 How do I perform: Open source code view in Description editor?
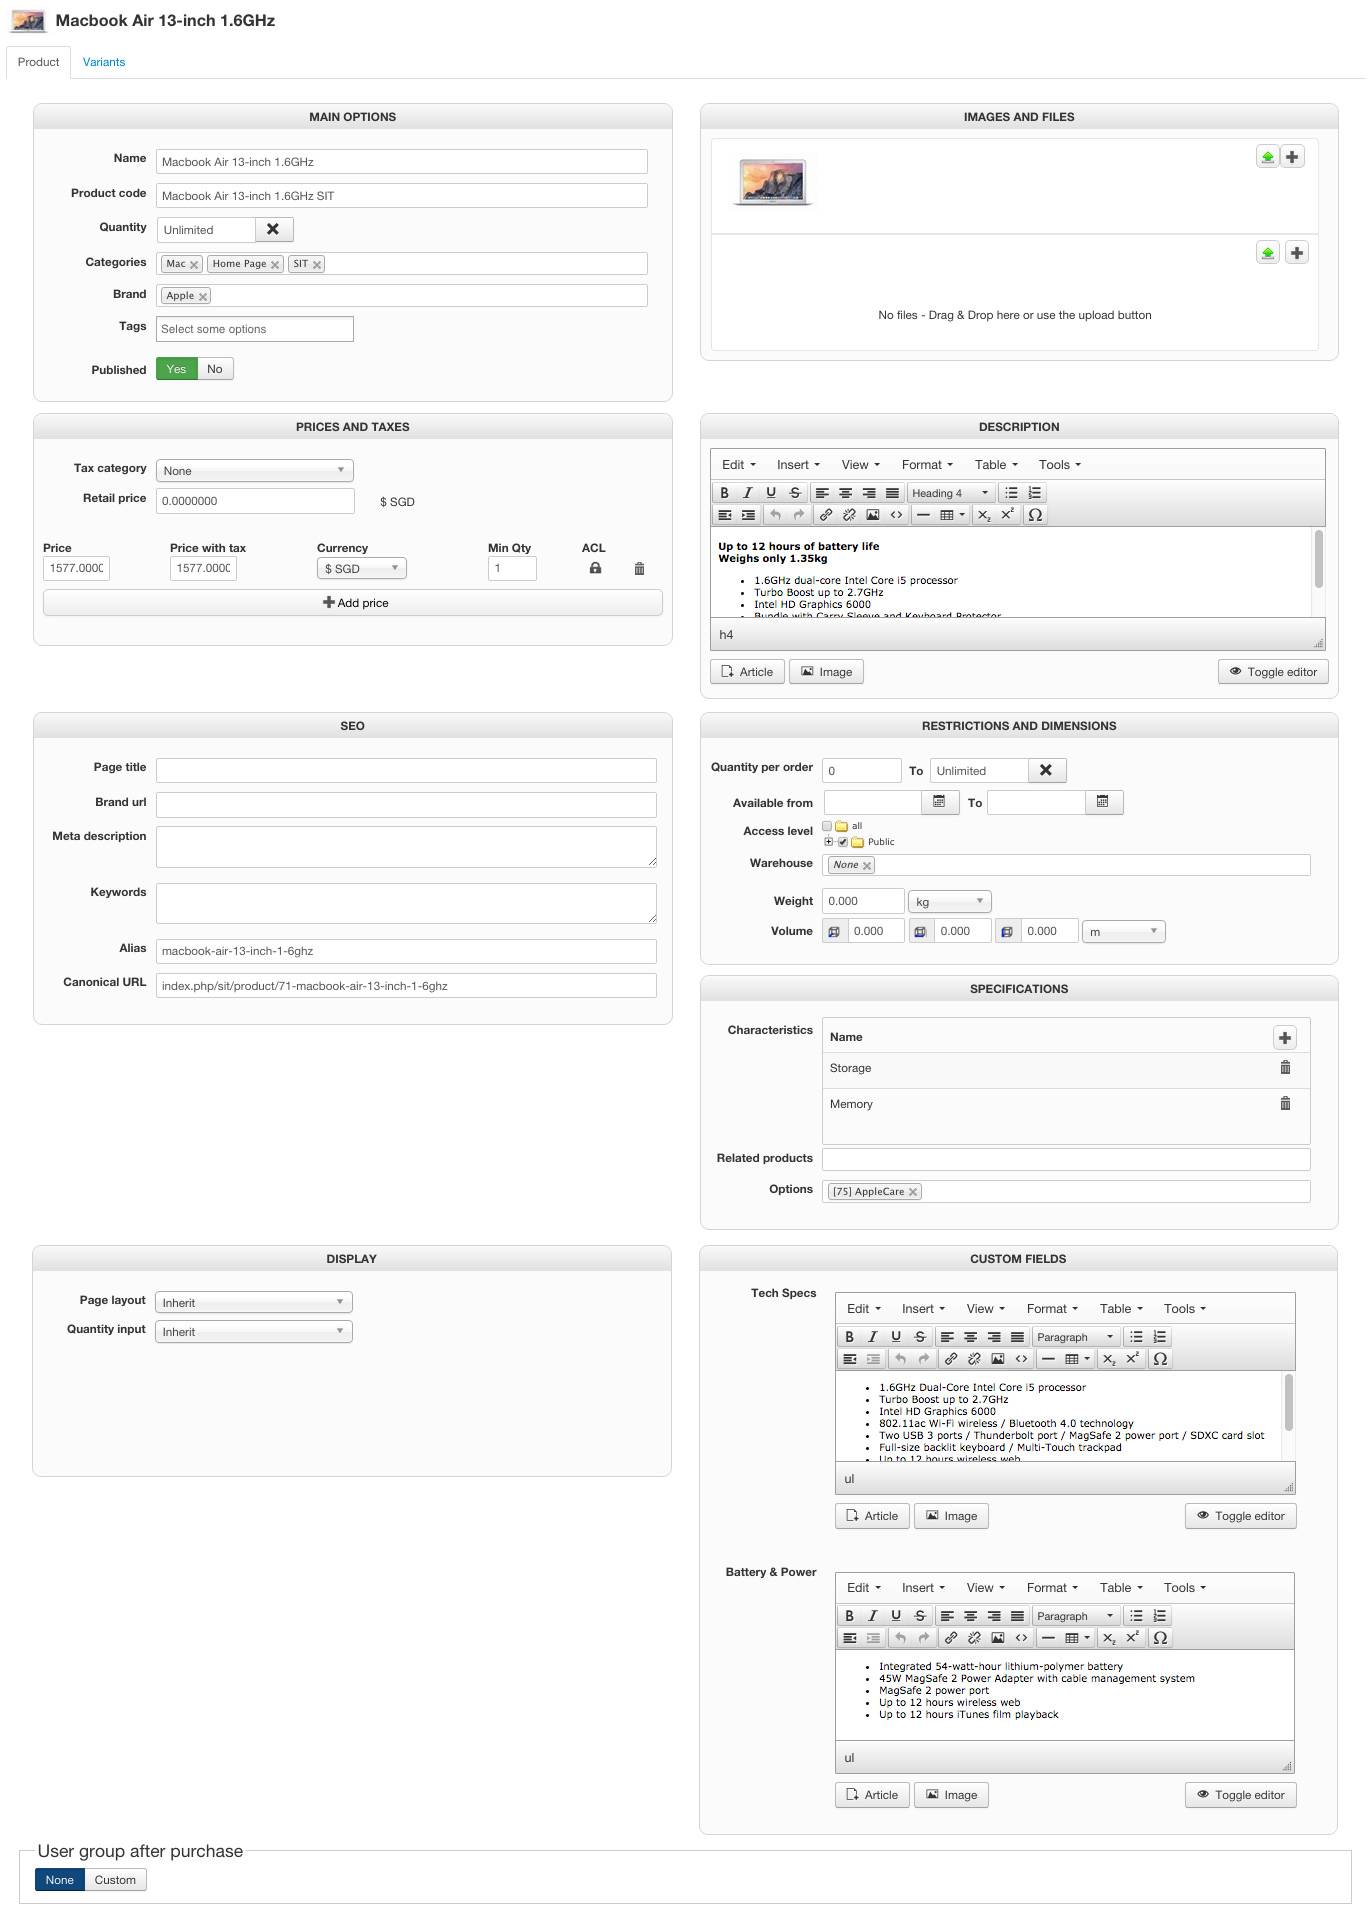click(x=896, y=515)
